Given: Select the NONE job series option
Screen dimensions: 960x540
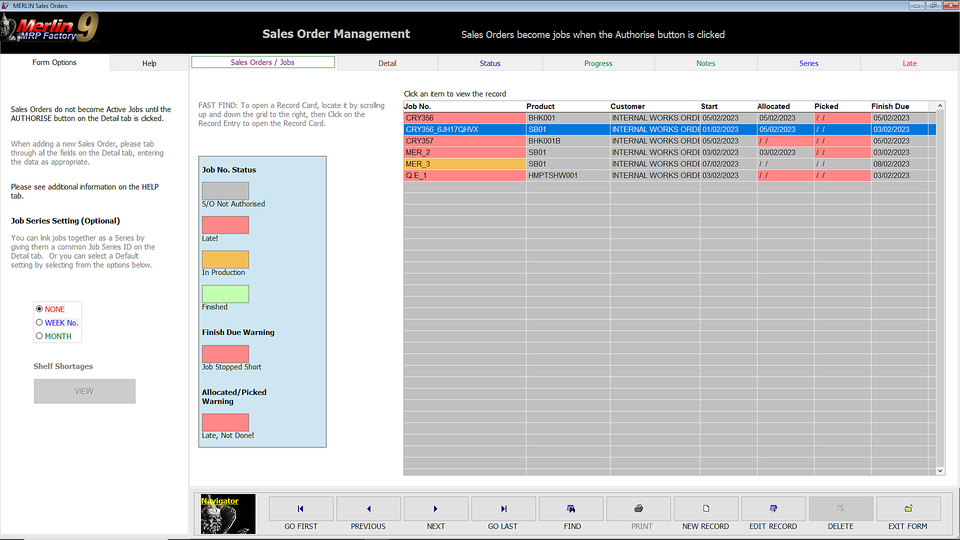Looking at the screenshot, I should (x=40, y=309).
